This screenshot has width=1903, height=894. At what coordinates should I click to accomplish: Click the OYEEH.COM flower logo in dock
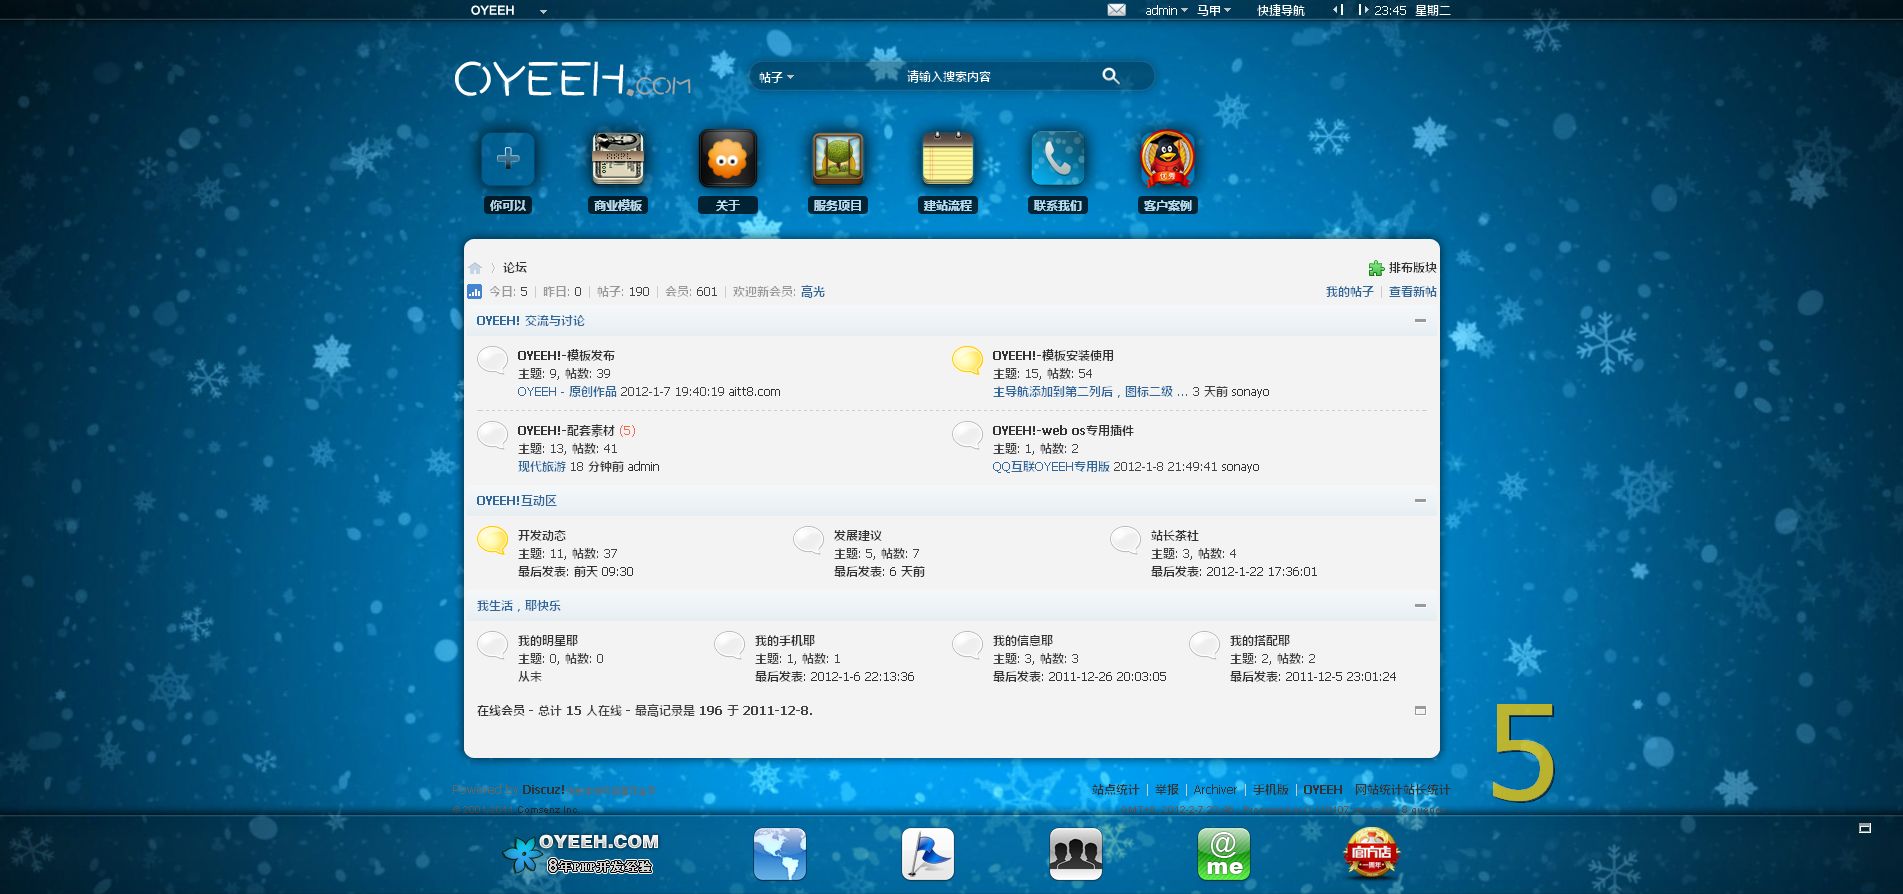tap(580, 854)
